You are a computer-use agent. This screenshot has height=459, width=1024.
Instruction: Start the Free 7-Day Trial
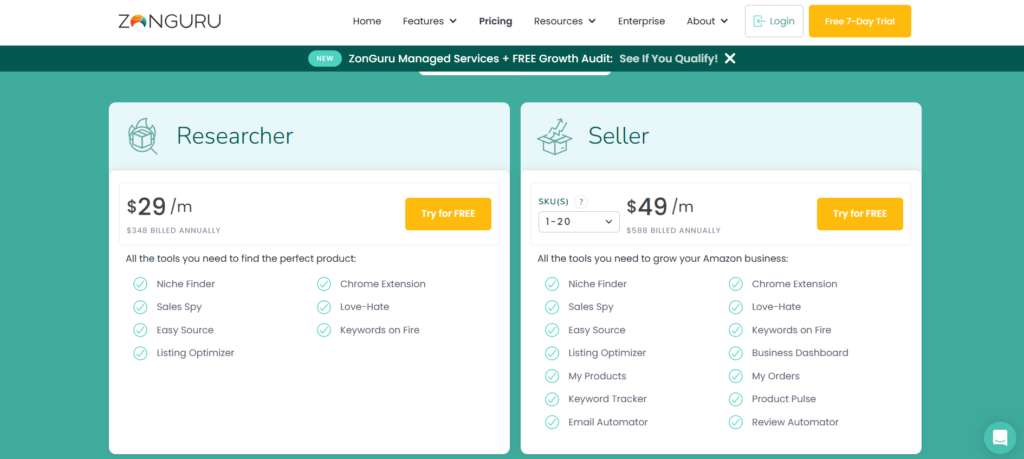tap(859, 21)
